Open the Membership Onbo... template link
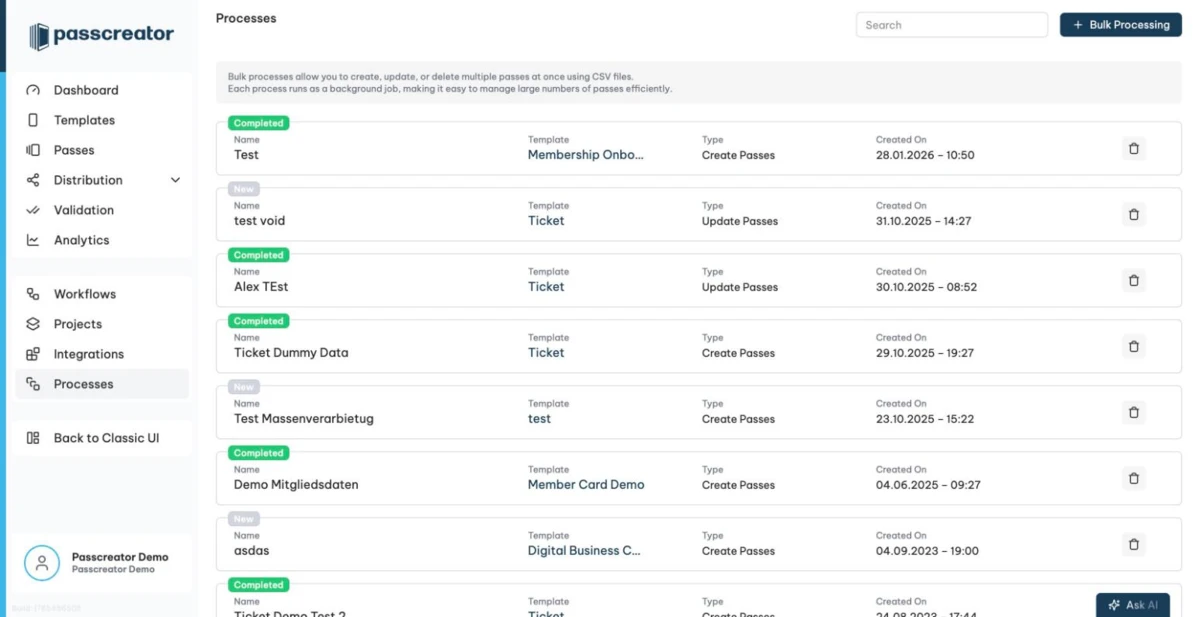The image size is (1200, 617). click(x=586, y=155)
